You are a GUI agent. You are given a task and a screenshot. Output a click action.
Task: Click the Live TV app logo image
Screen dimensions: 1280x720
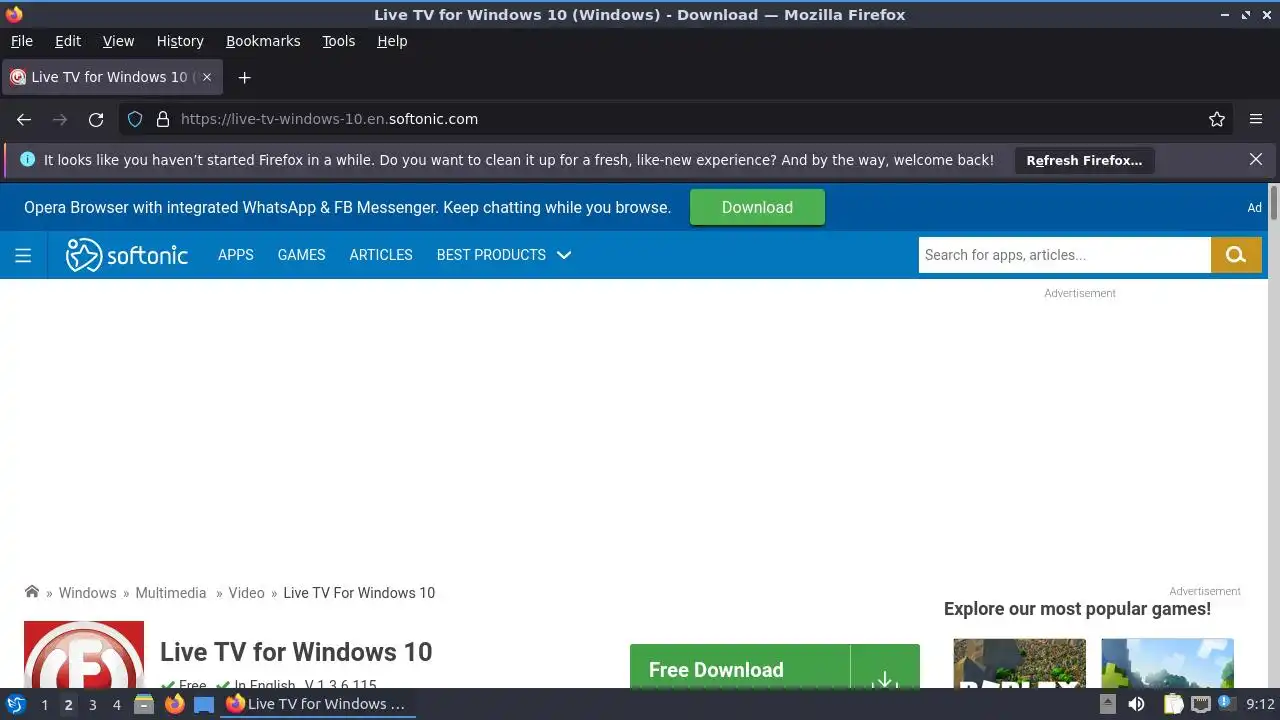pos(84,655)
